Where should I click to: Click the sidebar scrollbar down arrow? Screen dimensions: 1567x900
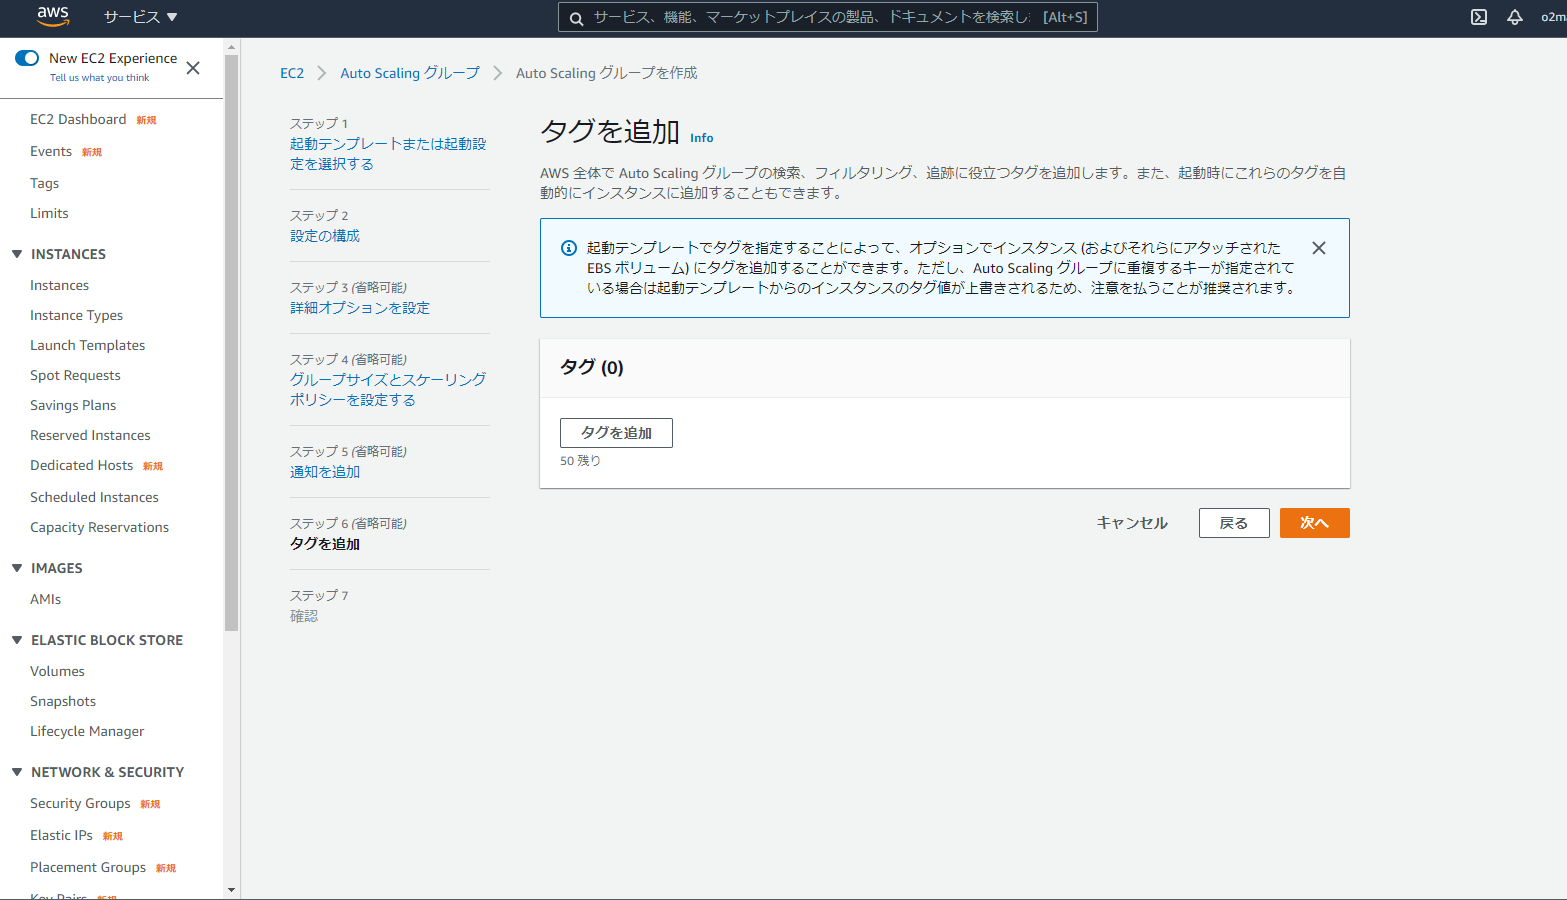pyautogui.click(x=232, y=889)
